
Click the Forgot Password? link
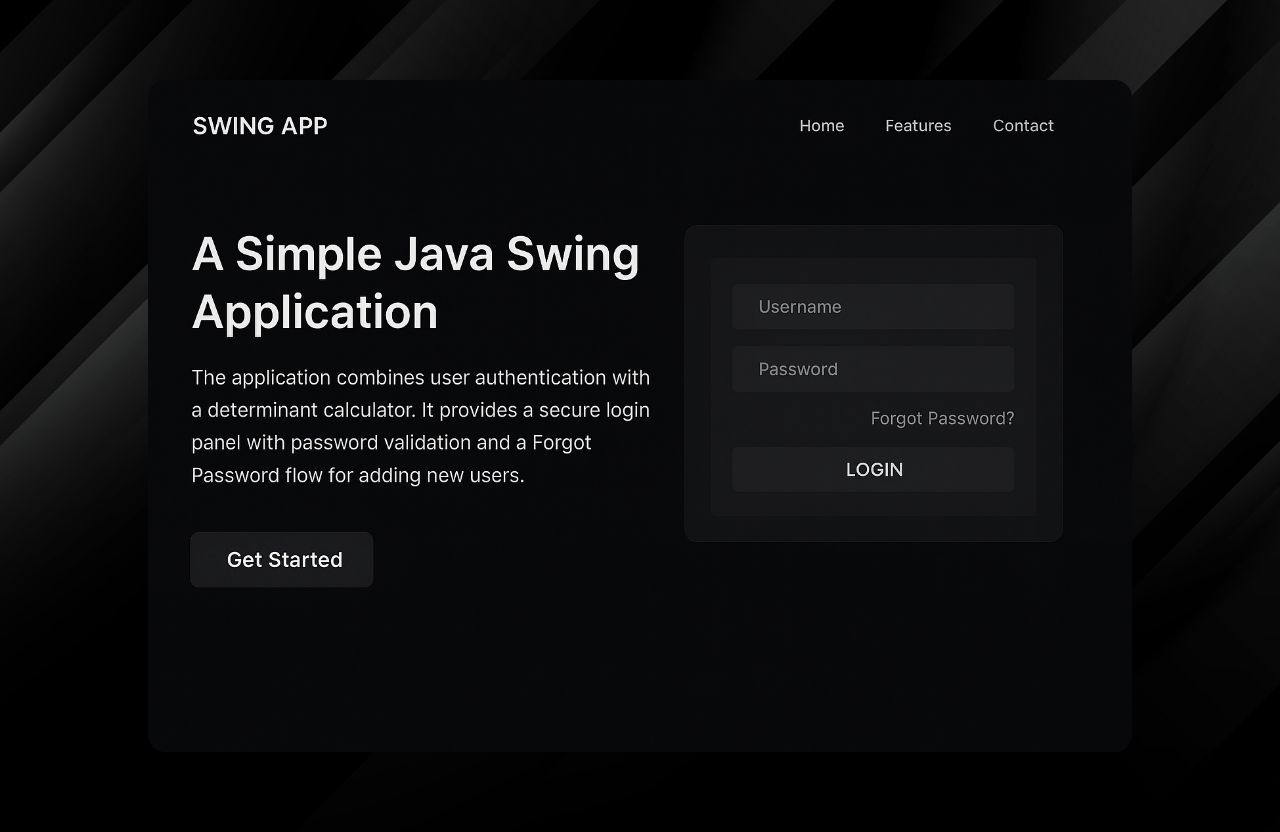(942, 418)
